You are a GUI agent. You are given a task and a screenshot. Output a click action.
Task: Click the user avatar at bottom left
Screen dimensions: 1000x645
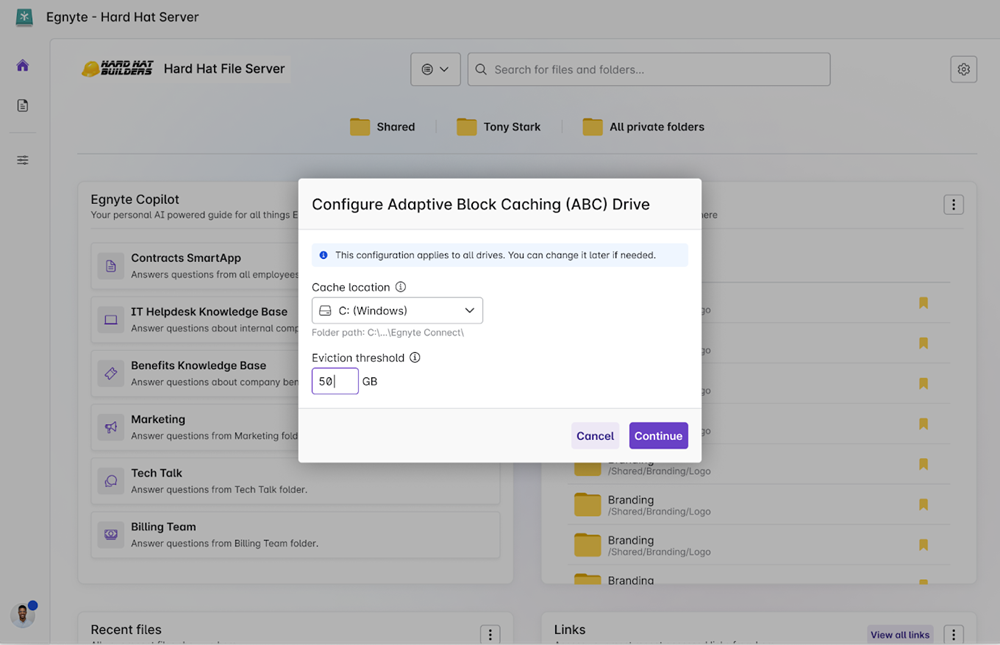[x=22, y=615]
